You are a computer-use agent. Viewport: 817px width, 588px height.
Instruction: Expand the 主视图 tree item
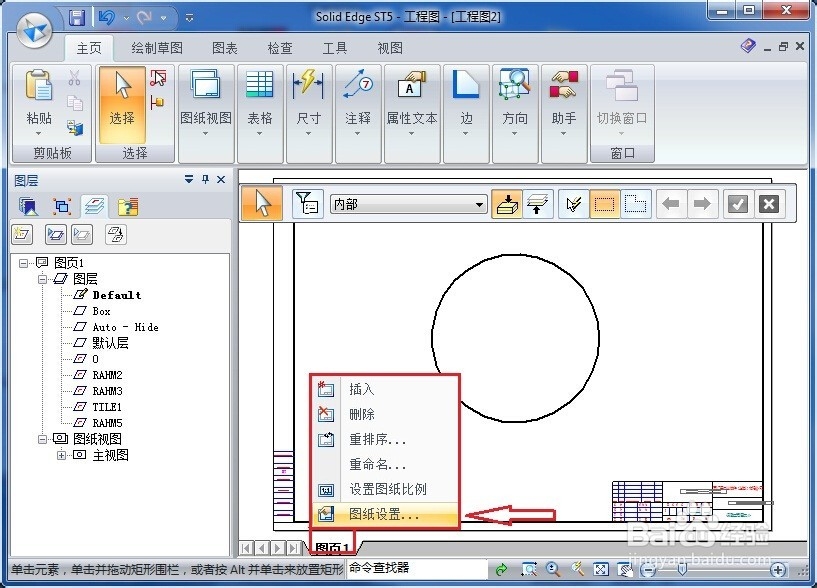point(63,455)
